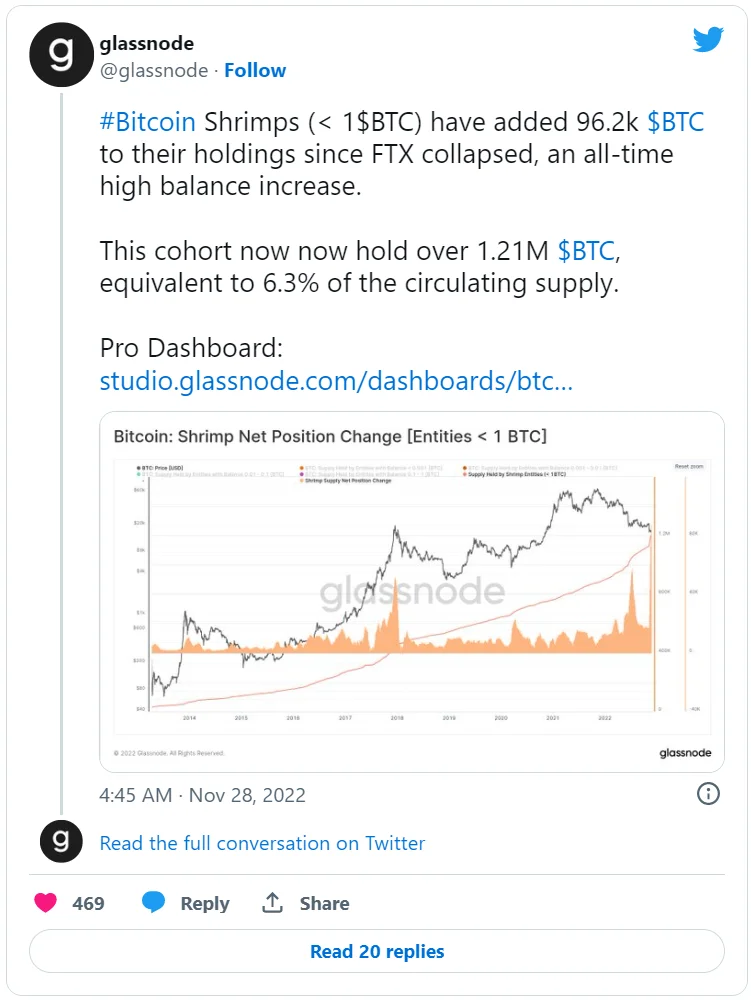Screen dimensions: 751x1000
Task: Toggle Supply Held by Shrimp Entities legend
Action: pyautogui.click(x=518, y=474)
